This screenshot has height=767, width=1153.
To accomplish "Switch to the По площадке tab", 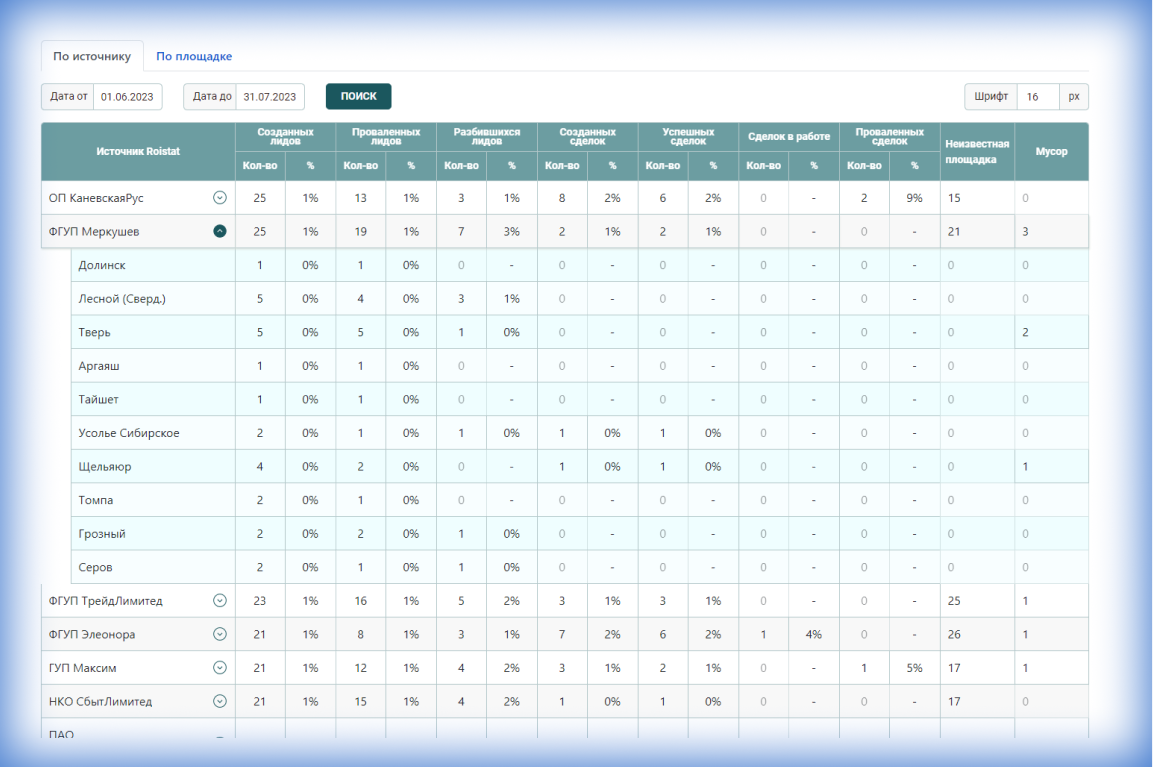I will [196, 57].
